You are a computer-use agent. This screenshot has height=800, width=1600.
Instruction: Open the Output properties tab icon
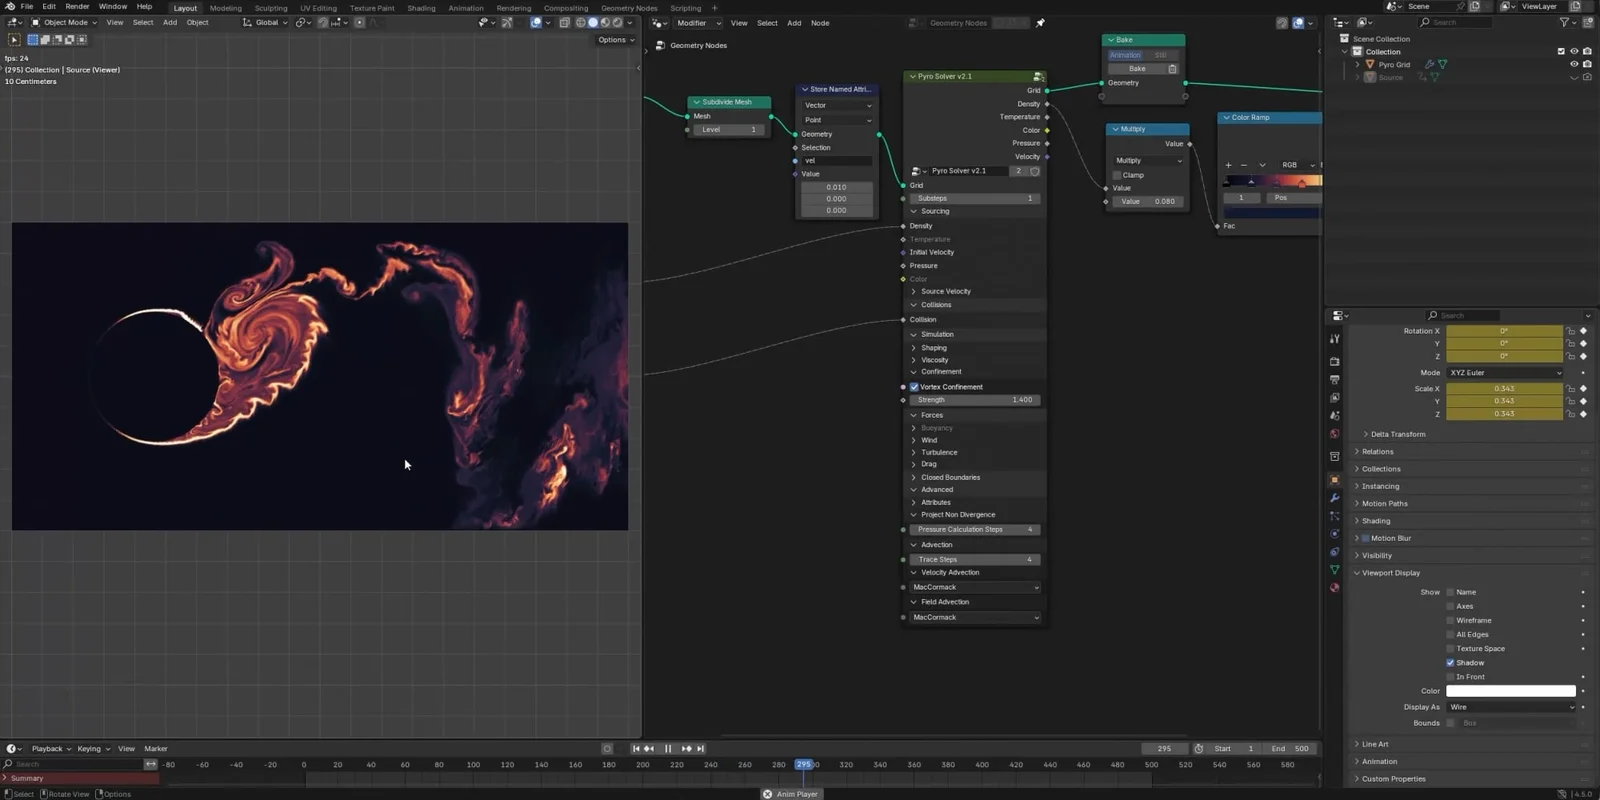coord(1334,380)
